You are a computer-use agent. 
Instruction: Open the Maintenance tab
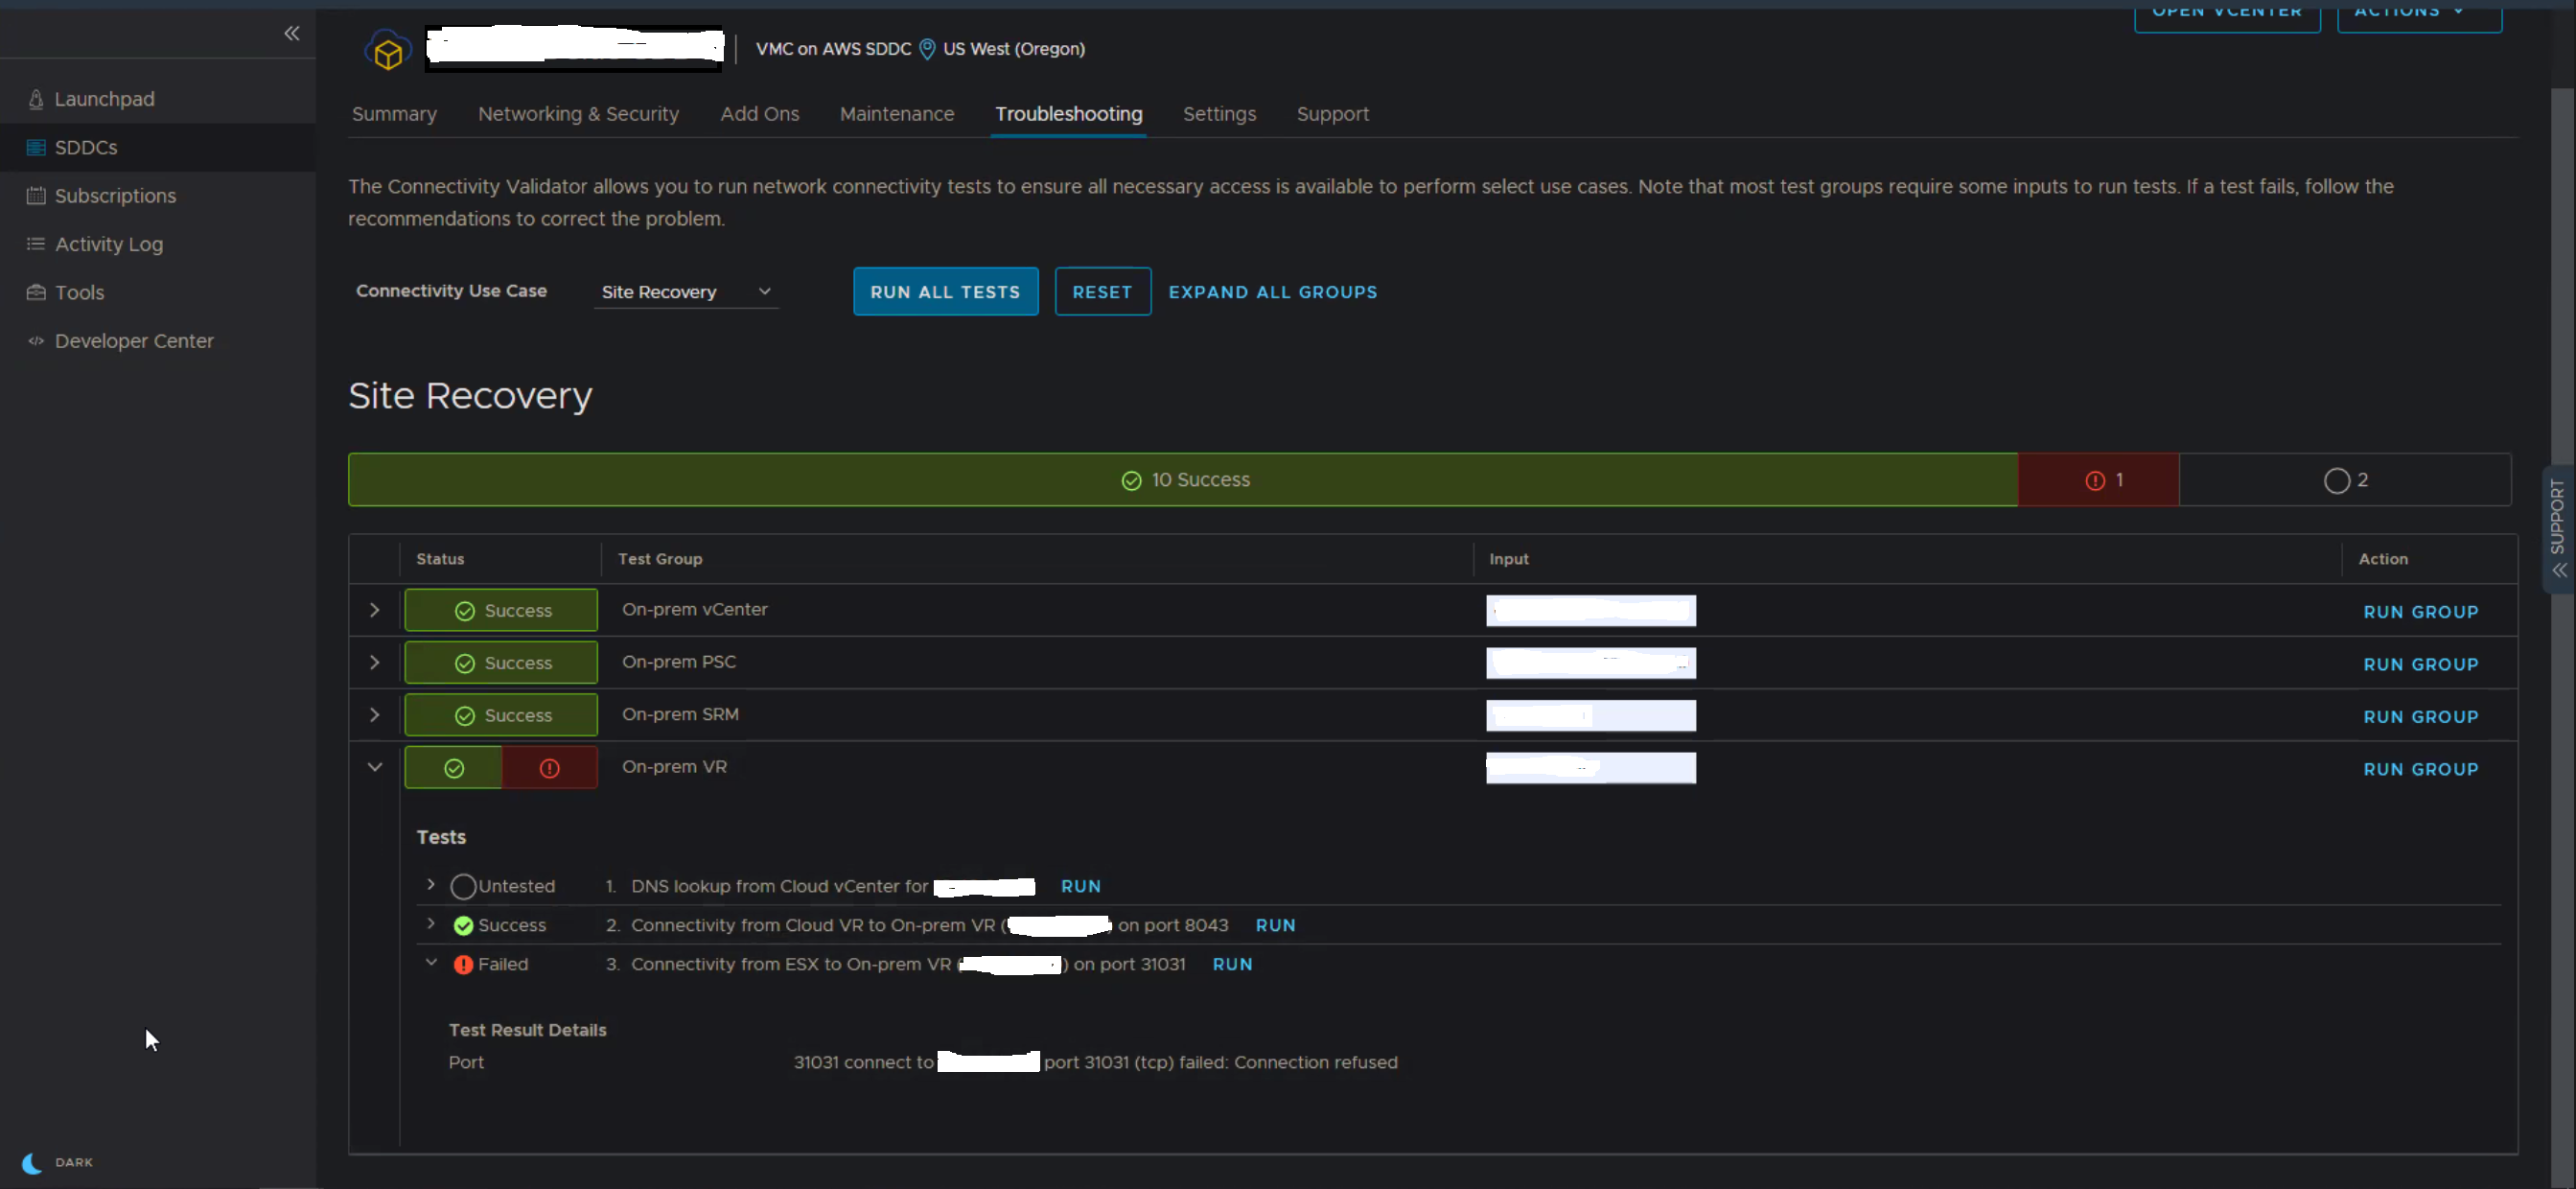coord(896,114)
